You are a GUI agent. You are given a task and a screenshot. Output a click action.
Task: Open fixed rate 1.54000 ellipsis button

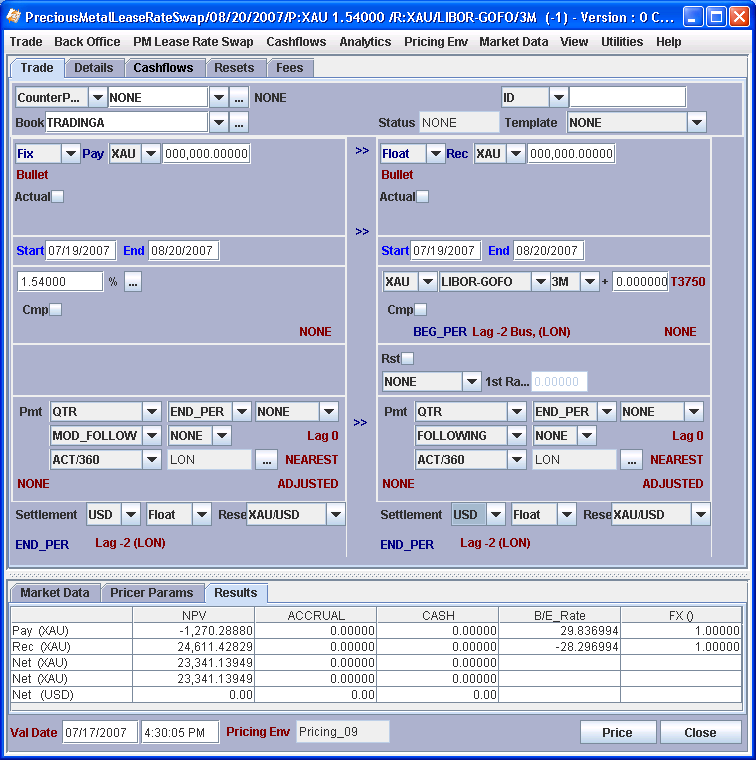point(133,282)
